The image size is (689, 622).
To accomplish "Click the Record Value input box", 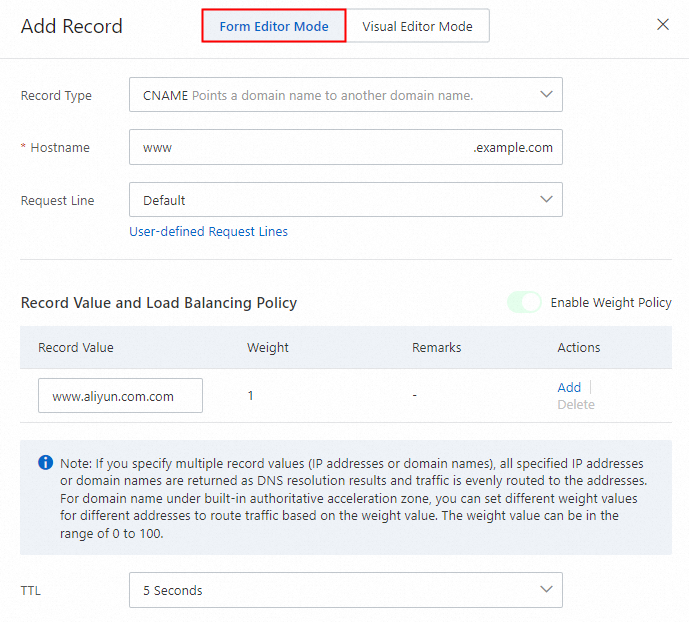I will [120, 396].
